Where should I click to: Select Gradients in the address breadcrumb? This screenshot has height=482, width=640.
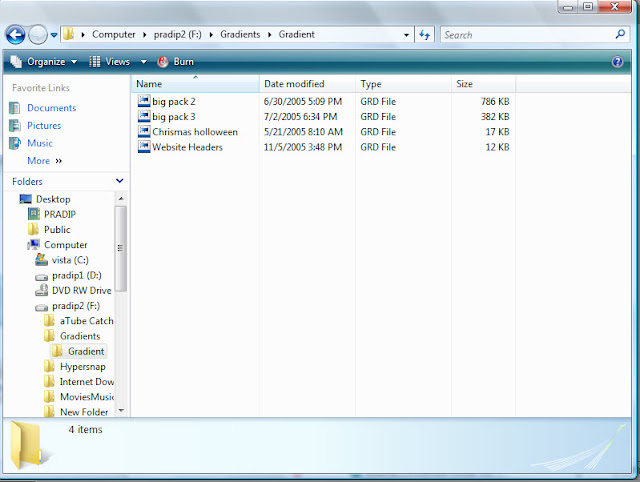240,34
